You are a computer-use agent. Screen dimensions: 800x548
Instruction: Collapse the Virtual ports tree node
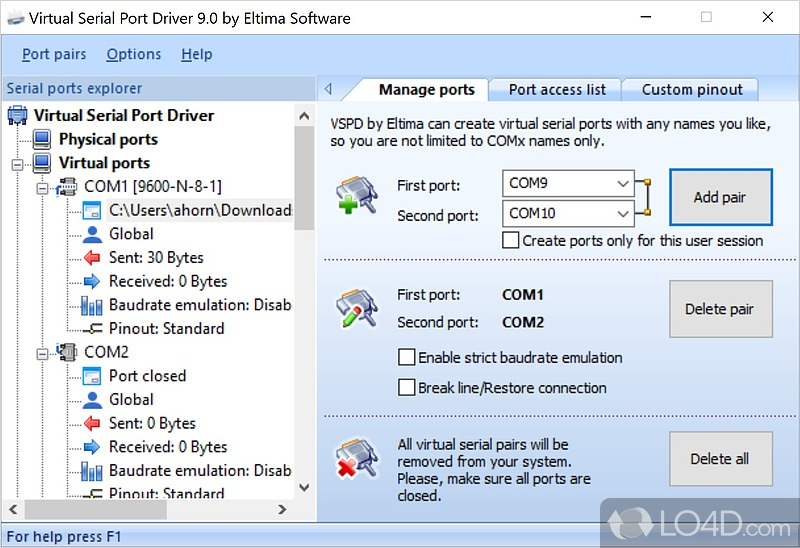point(18,164)
